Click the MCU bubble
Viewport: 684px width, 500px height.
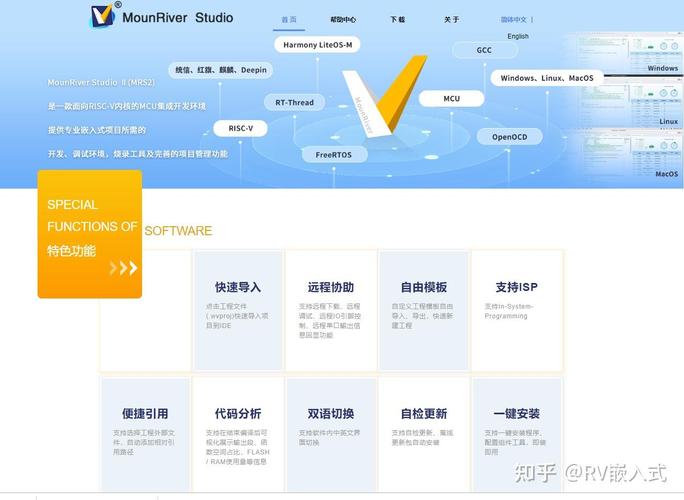[451, 99]
